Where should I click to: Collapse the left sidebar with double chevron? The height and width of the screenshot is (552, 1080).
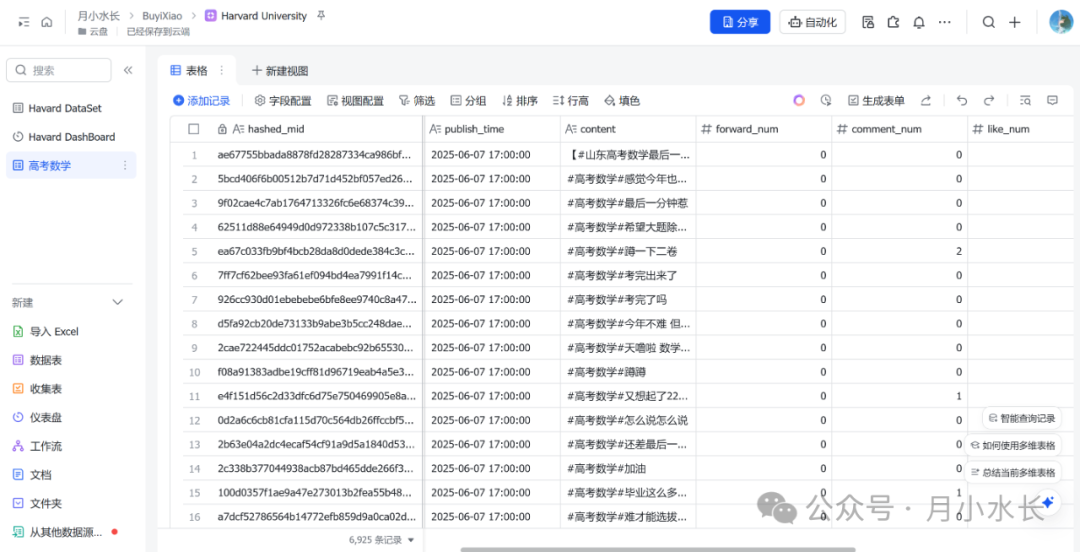(x=128, y=70)
